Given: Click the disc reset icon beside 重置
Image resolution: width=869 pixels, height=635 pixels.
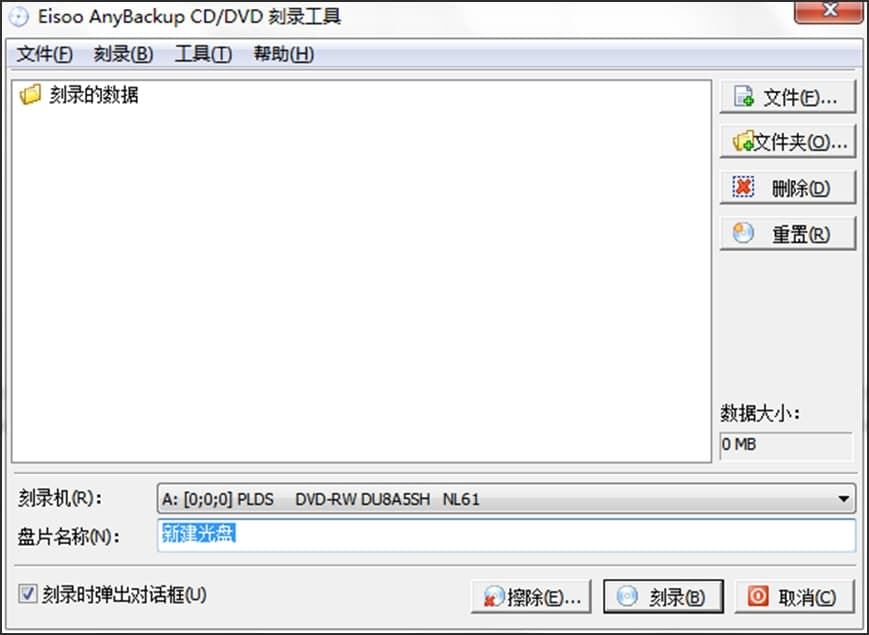Looking at the screenshot, I should point(743,233).
